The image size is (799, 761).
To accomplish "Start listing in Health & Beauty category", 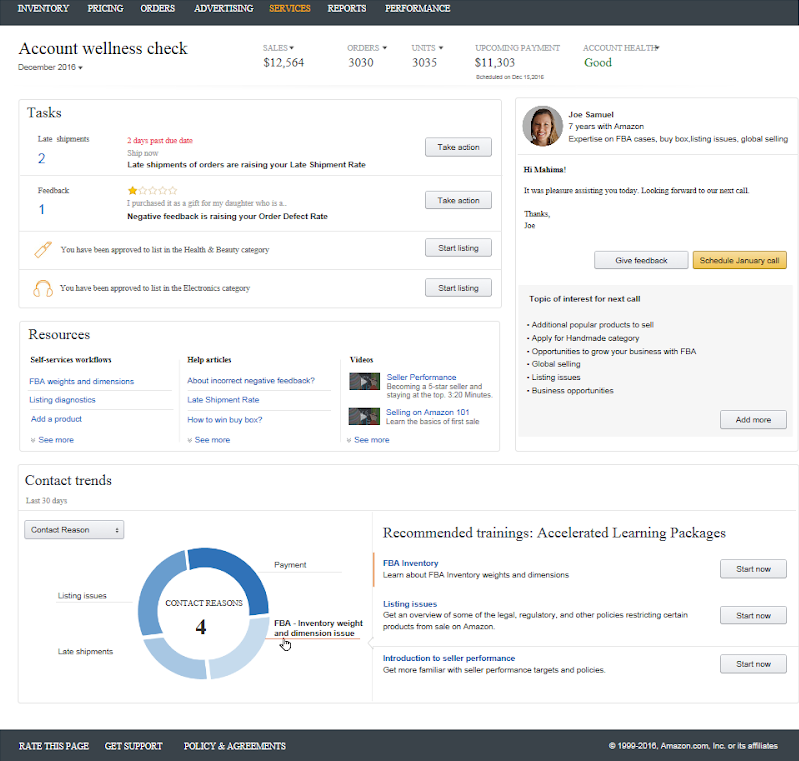I will (458, 248).
